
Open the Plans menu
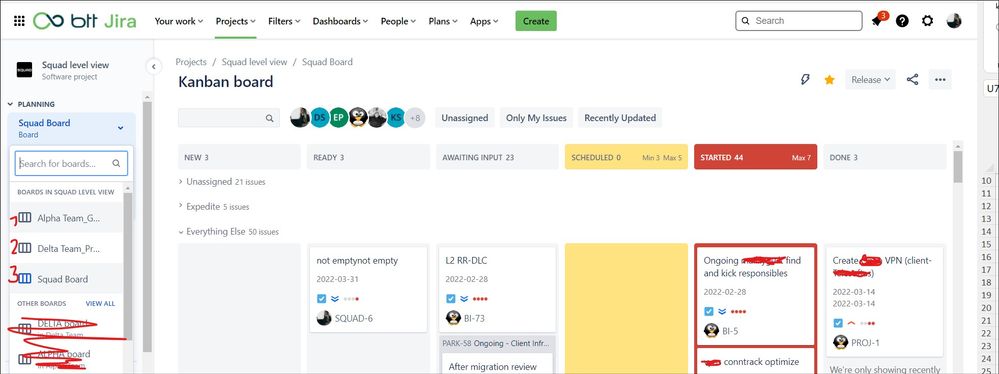(443, 21)
